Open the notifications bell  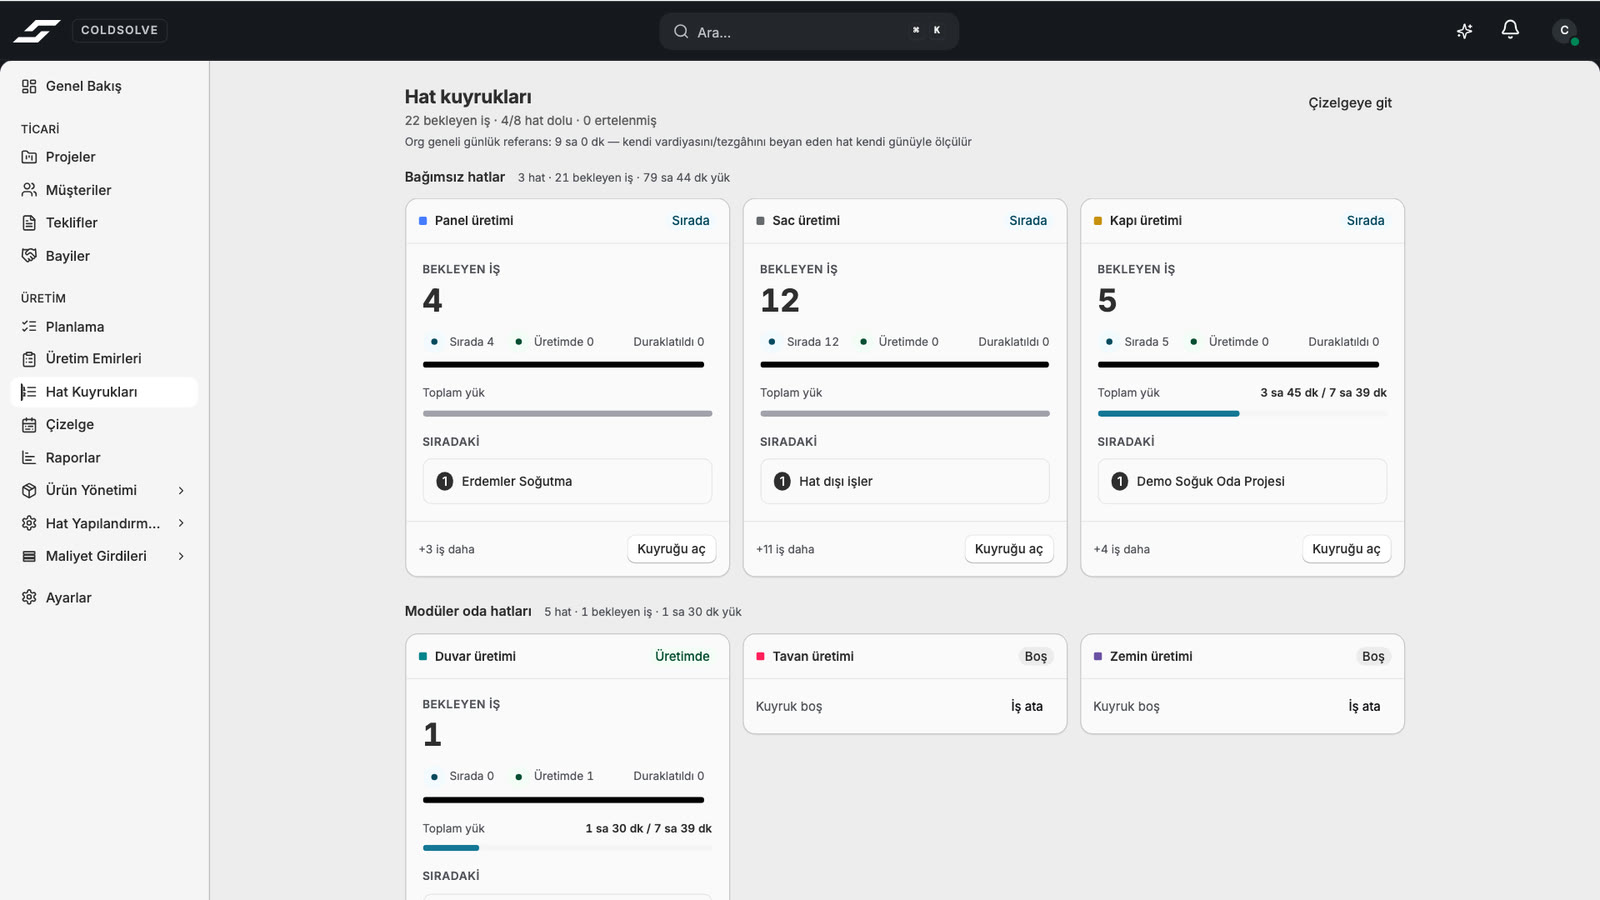(x=1510, y=30)
